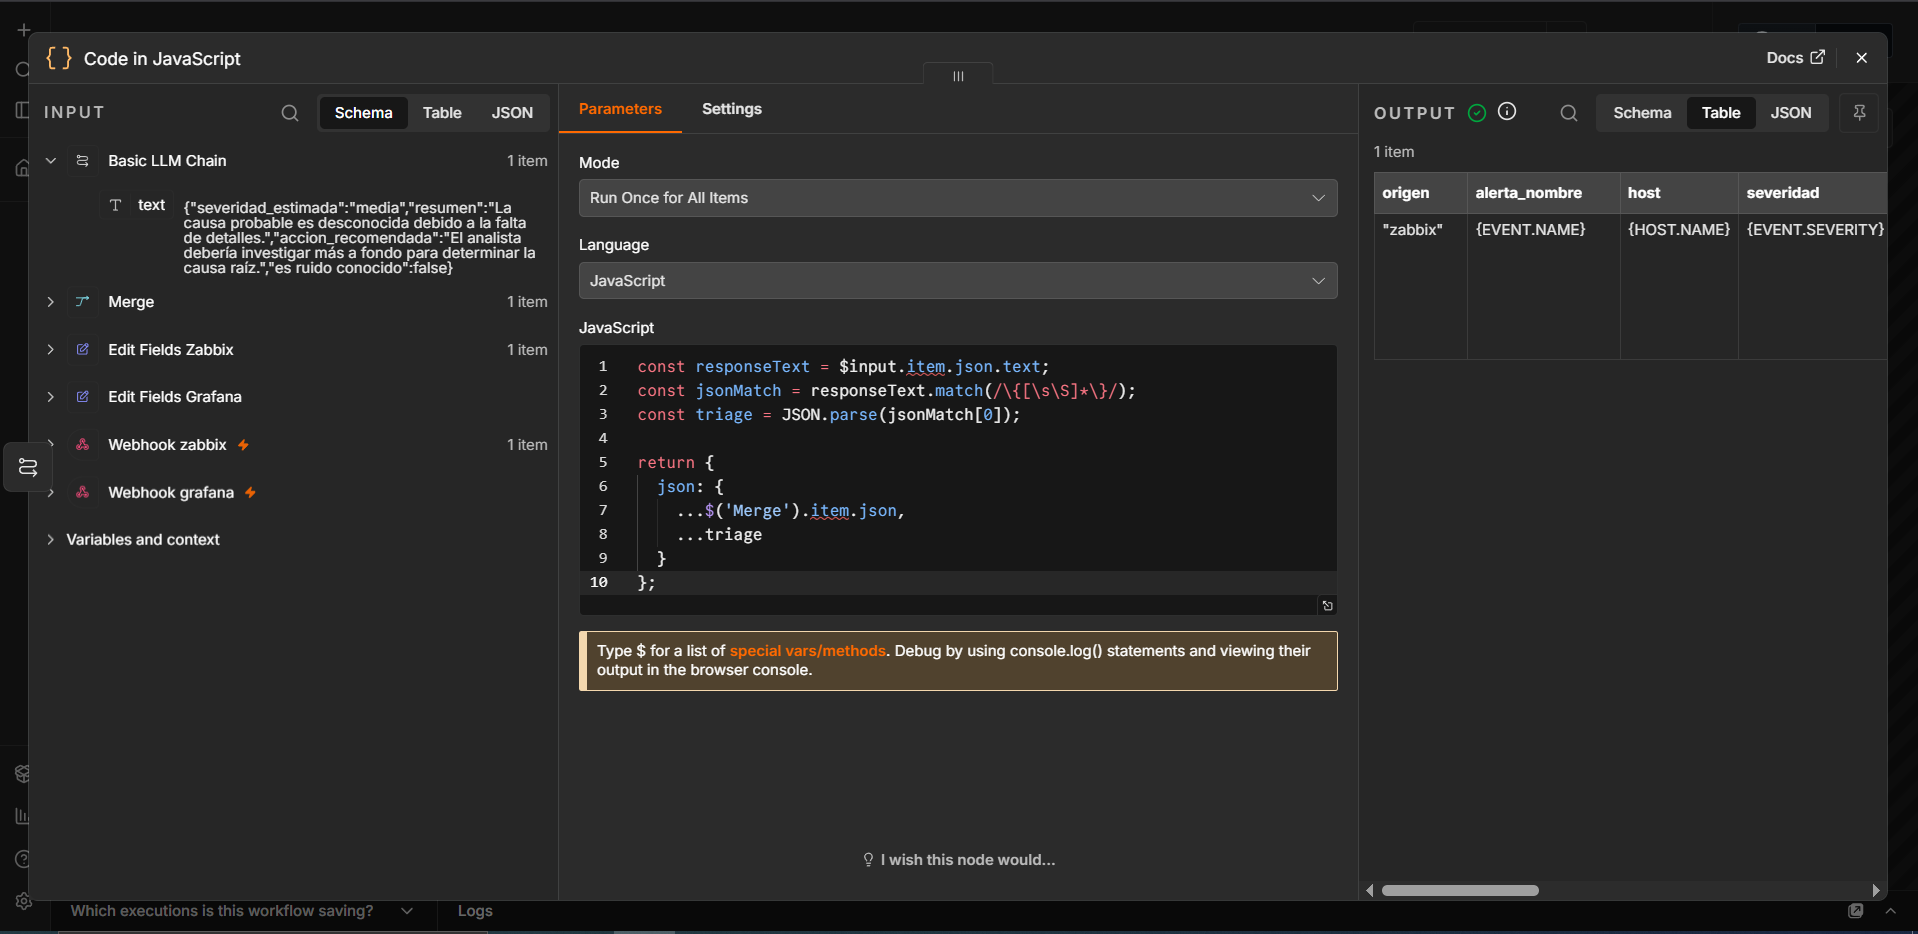Collapse the Basic LLM Chain tree node

coord(50,161)
